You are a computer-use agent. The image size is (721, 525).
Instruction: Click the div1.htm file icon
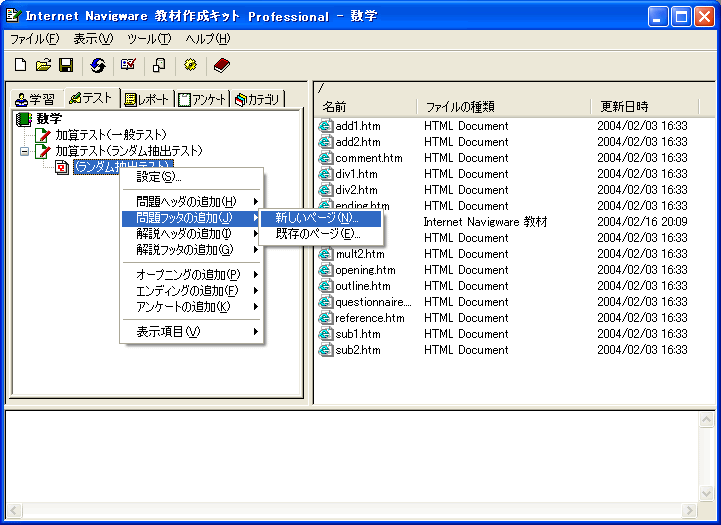[326, 174]
